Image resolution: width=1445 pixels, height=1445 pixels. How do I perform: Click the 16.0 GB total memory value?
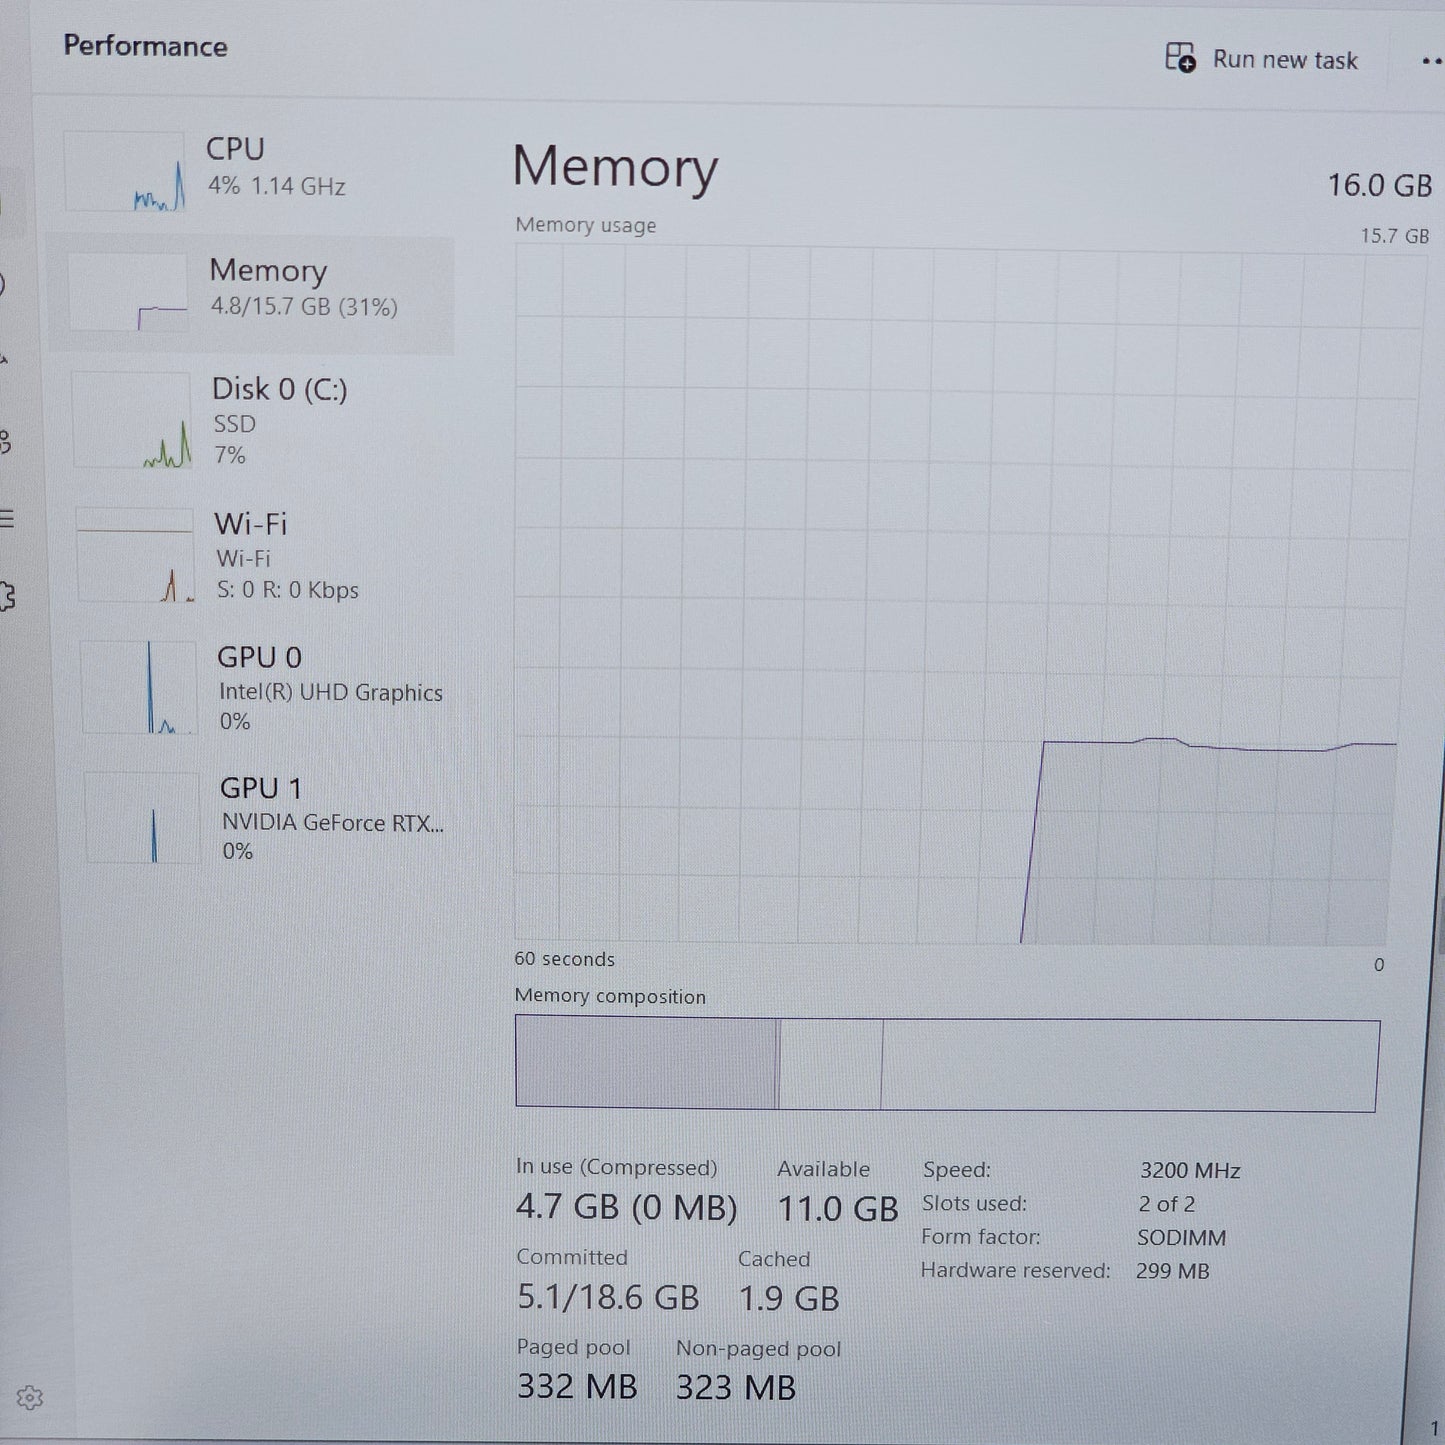(1379, 185)
